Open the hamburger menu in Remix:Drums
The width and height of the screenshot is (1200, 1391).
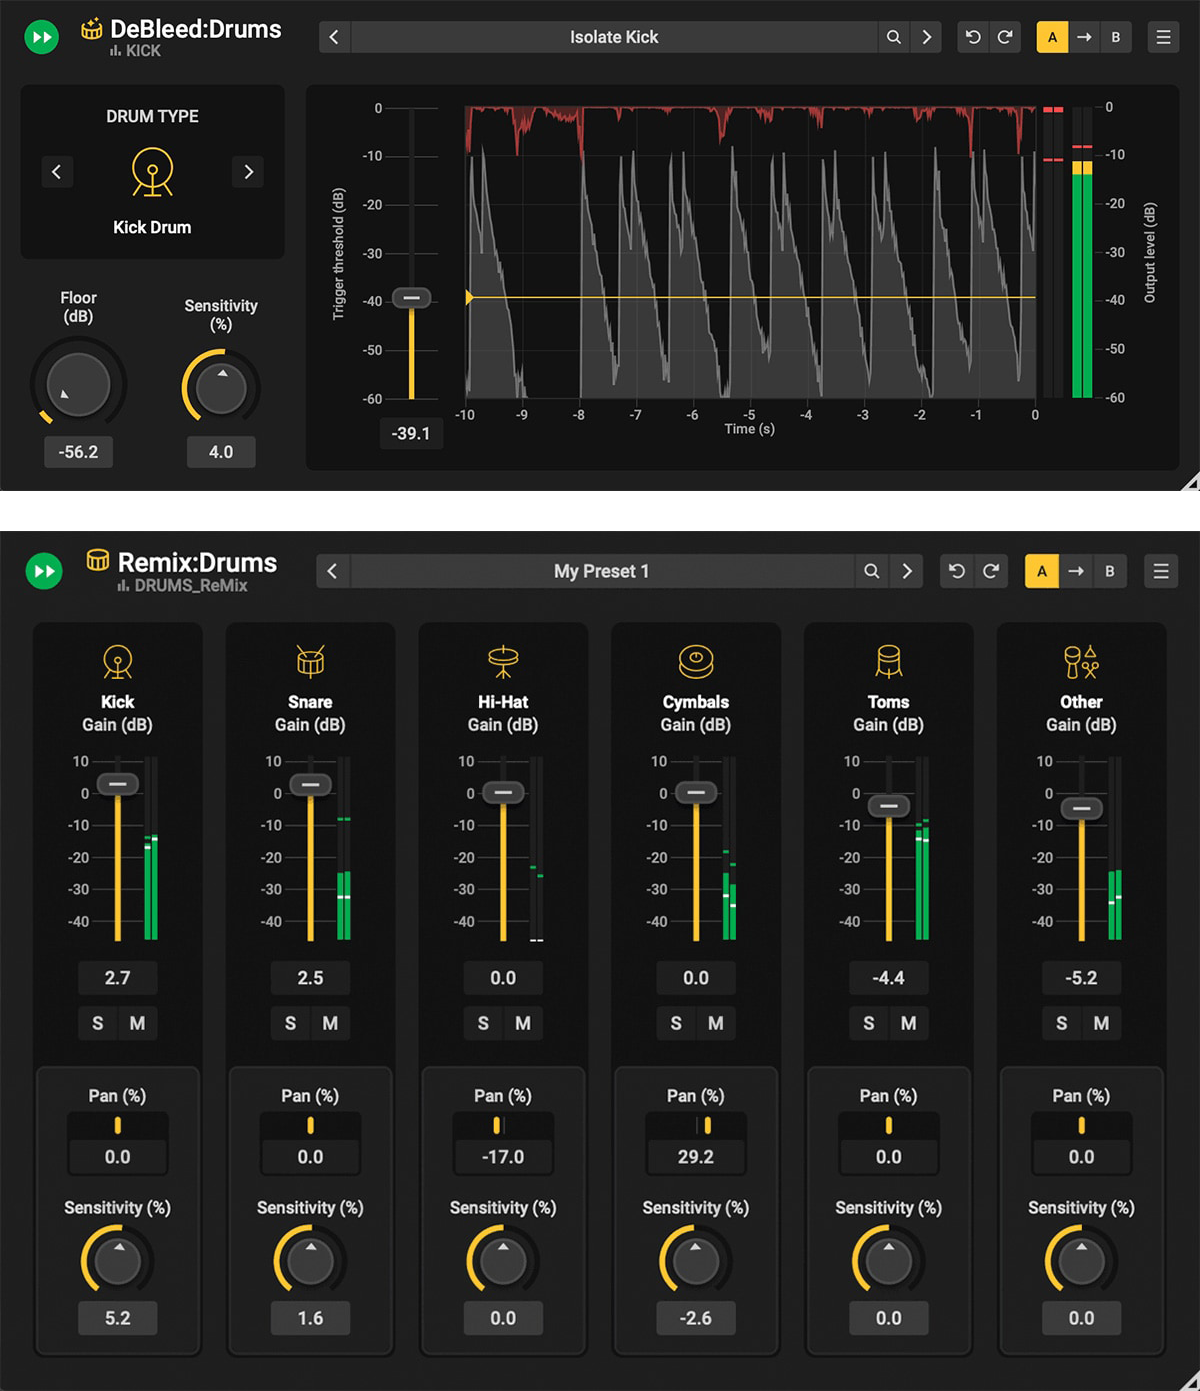pos(1161,571)
